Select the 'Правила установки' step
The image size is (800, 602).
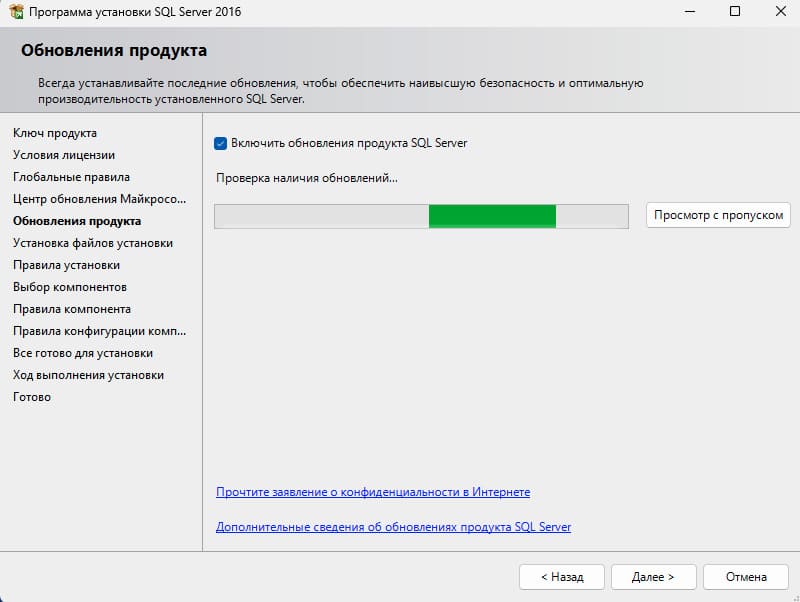(66, 265)
